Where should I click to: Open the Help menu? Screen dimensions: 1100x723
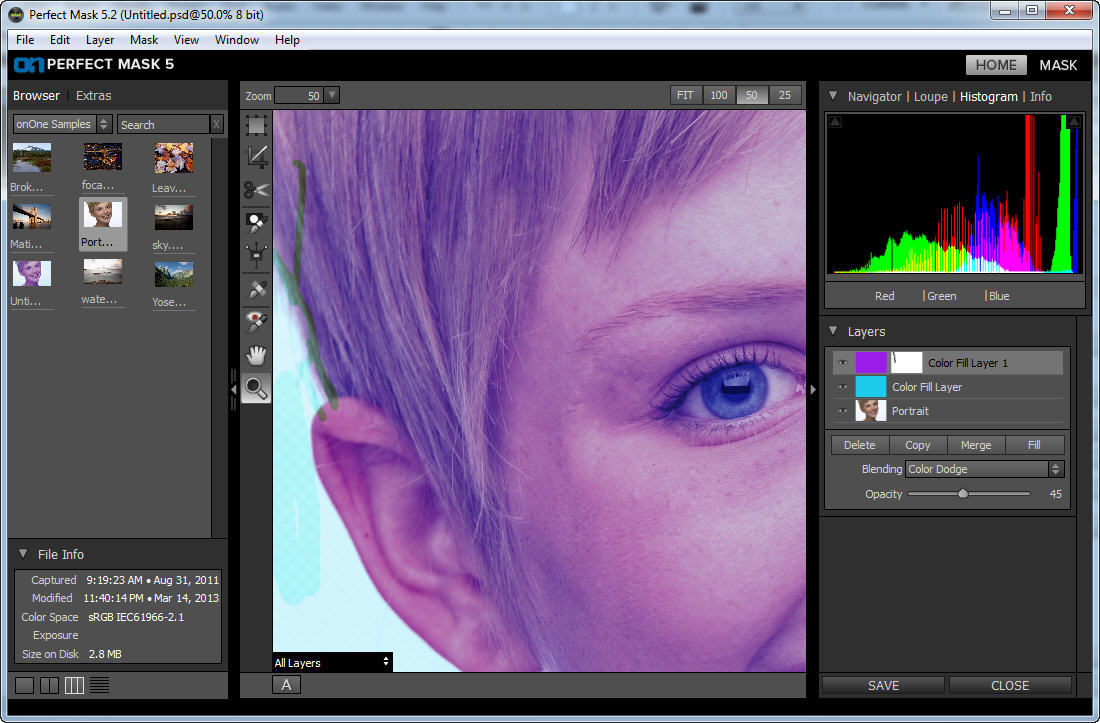[x=287, y=40]
